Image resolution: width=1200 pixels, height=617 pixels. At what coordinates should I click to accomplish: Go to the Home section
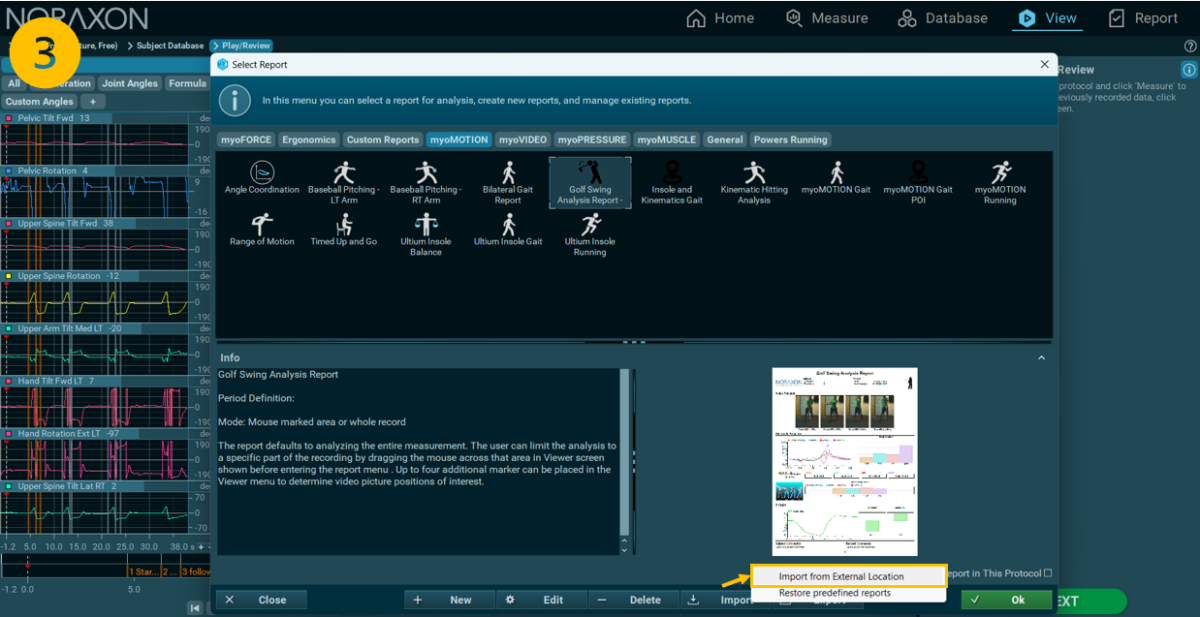(x=720, y=18)
